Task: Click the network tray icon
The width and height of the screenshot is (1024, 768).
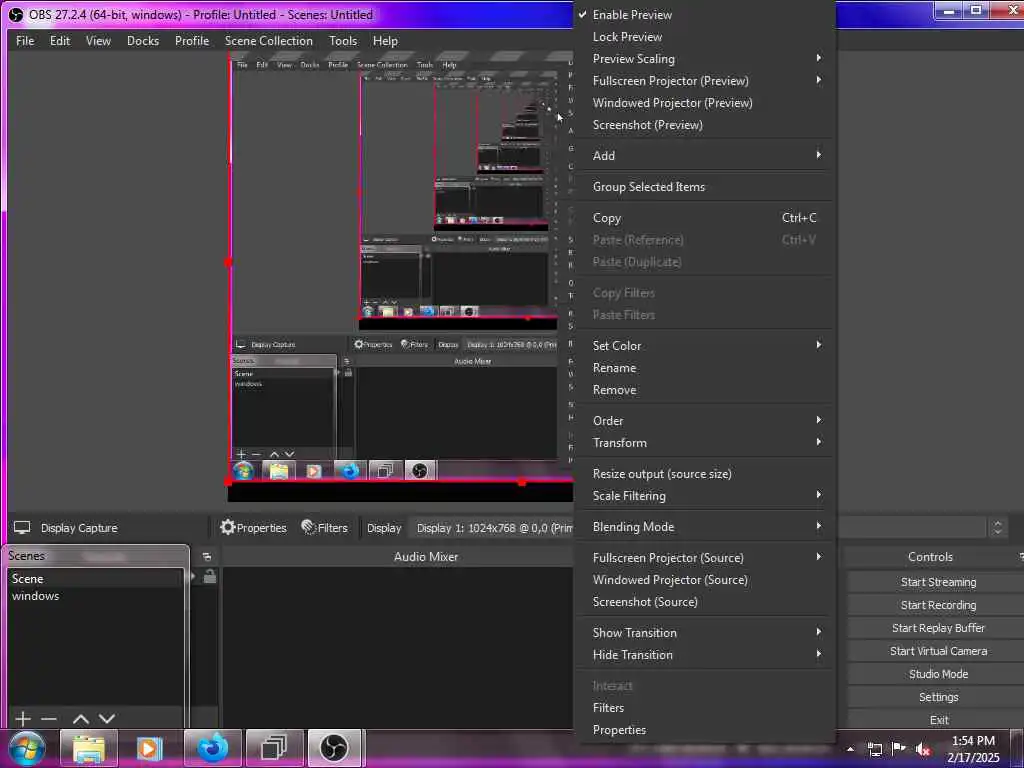Action: 875,750
